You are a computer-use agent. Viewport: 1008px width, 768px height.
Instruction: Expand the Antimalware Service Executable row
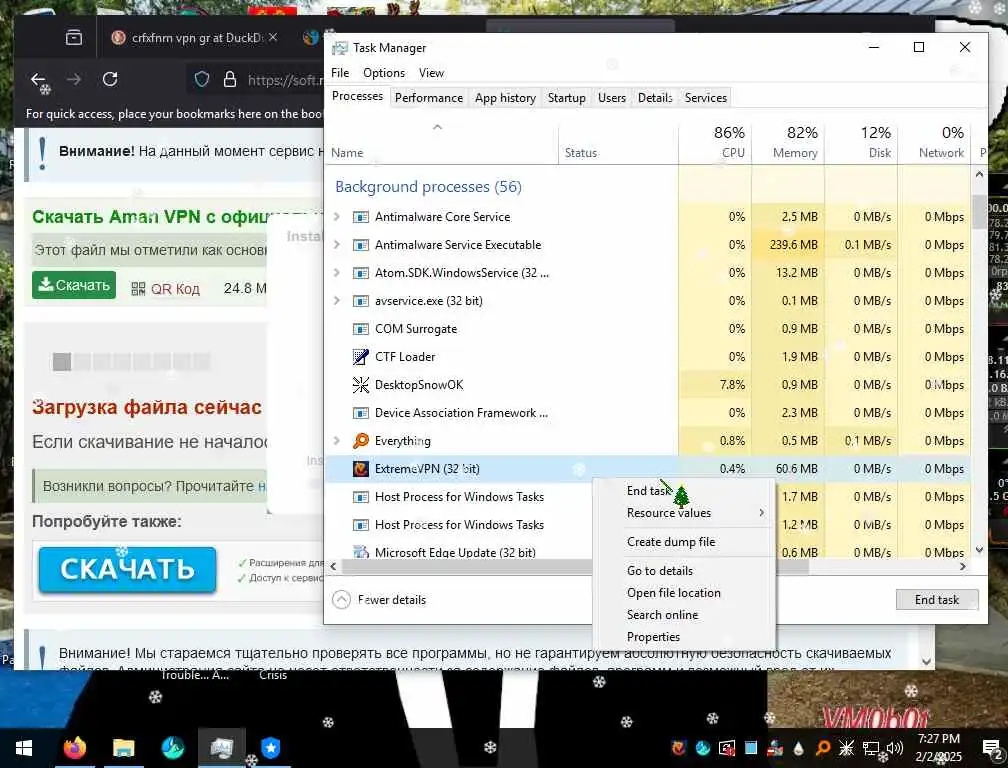point(336,245)
